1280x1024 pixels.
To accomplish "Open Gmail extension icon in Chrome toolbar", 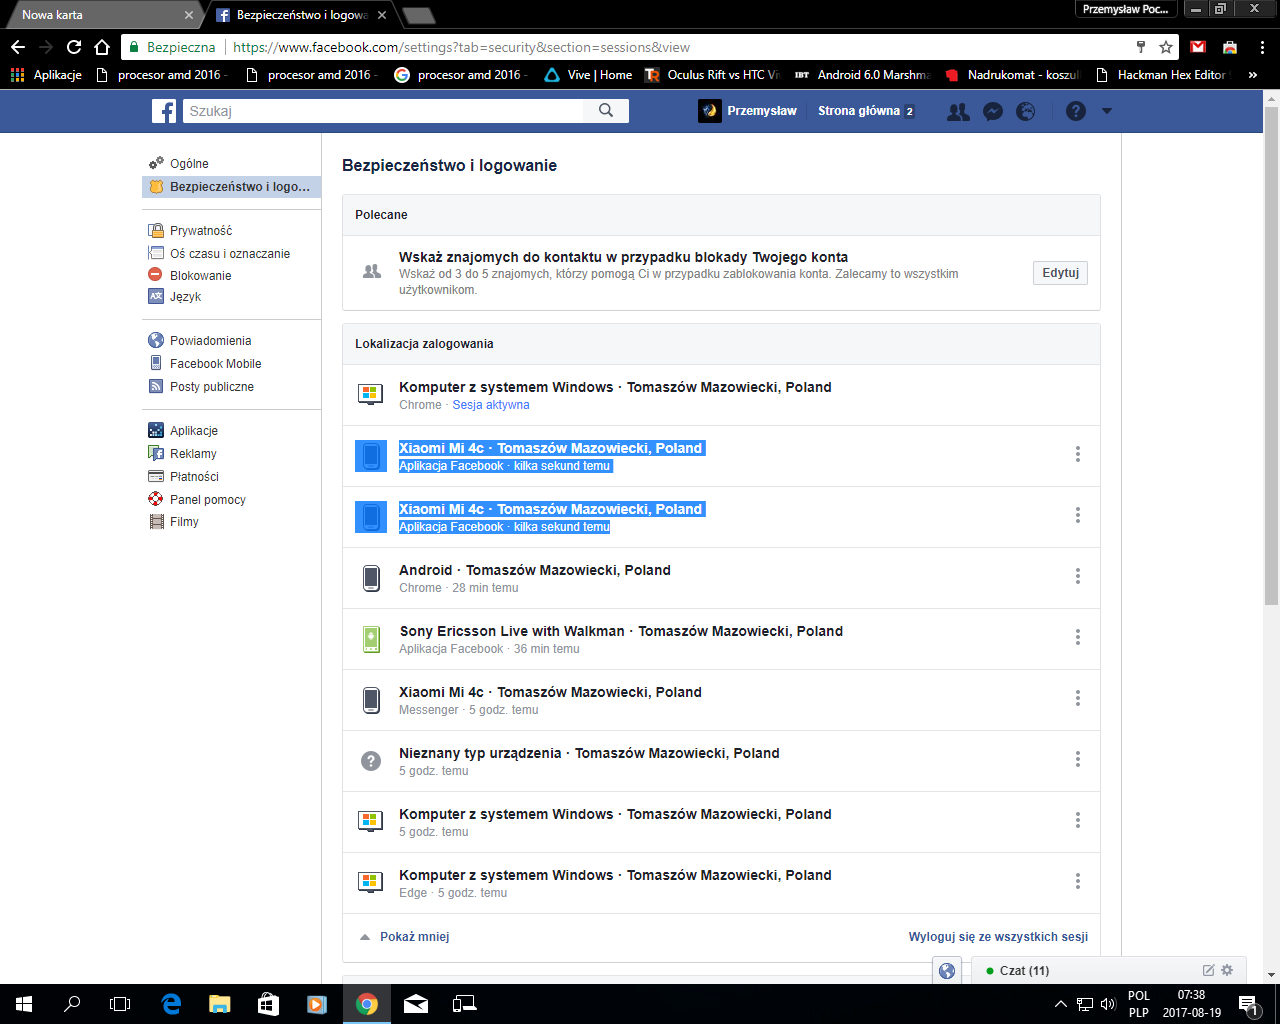I will [x=1198, y=47].
